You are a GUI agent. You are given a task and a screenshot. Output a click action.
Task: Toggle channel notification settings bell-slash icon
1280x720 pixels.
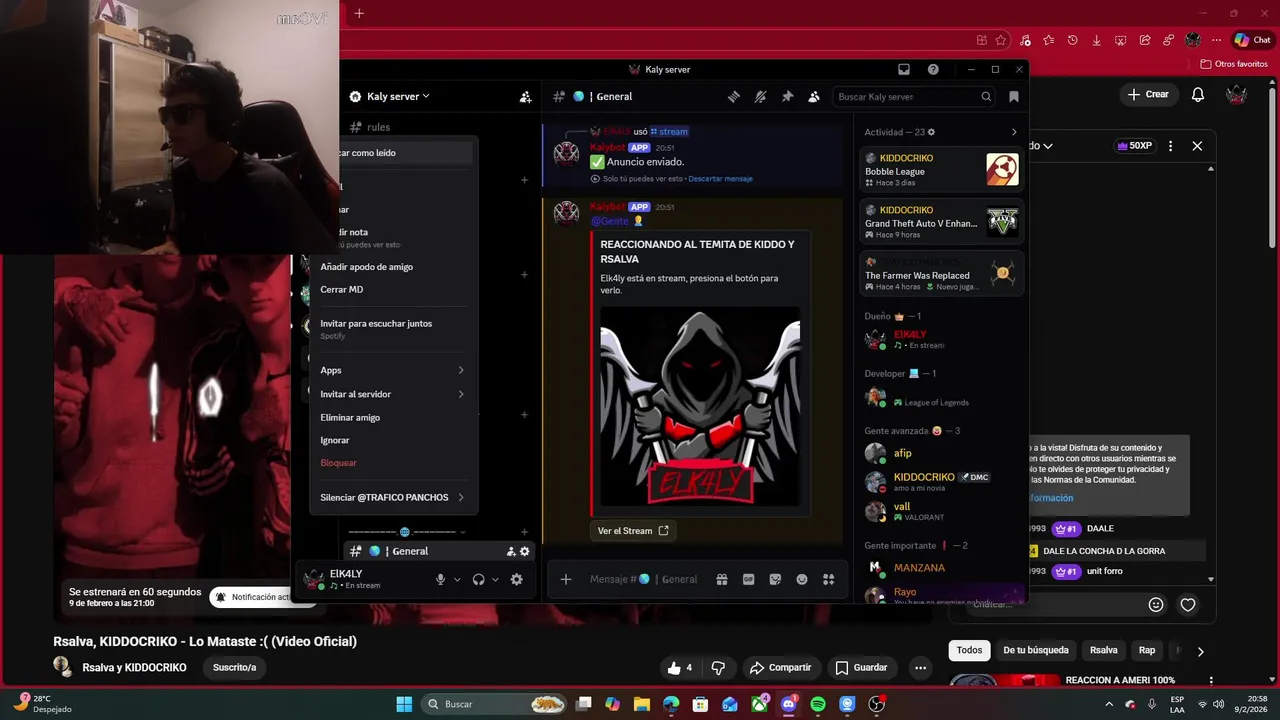760,97
